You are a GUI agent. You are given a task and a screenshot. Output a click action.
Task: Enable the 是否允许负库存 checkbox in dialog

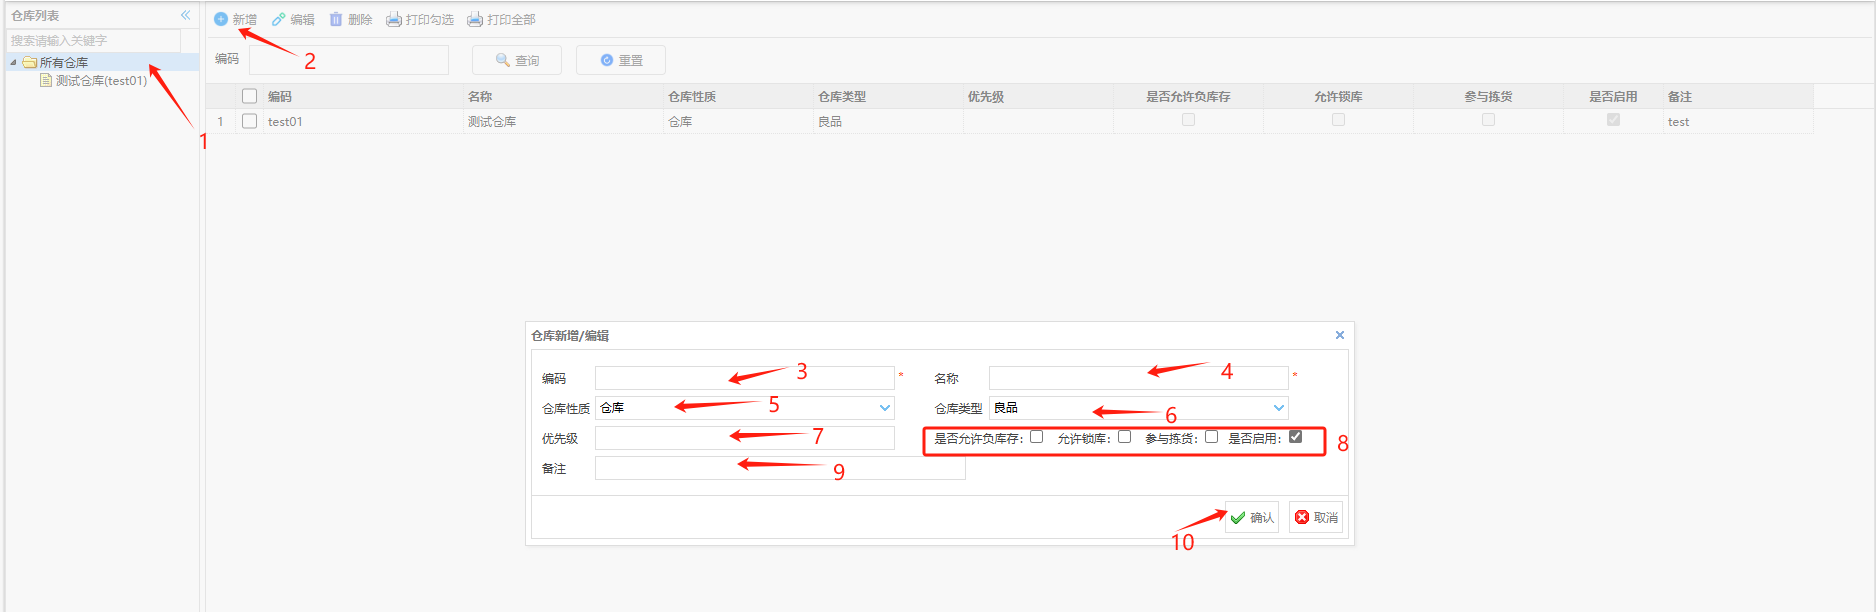tap(1037, 437)
